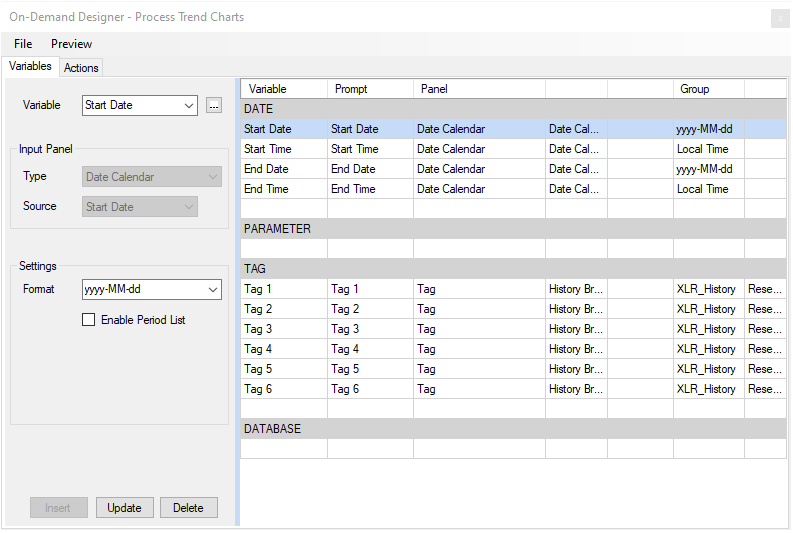The image size is (793, 533).
Task: Click the ellipsis browse button beside Variable
Action: pyautogui.click(x=214, y=106)
